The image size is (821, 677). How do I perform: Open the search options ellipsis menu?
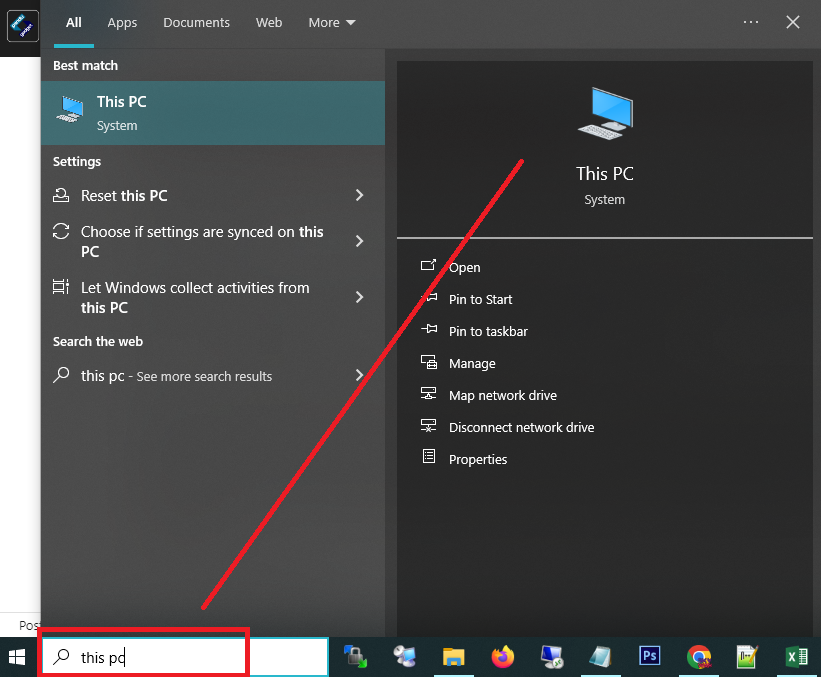(x=751, y=22)
